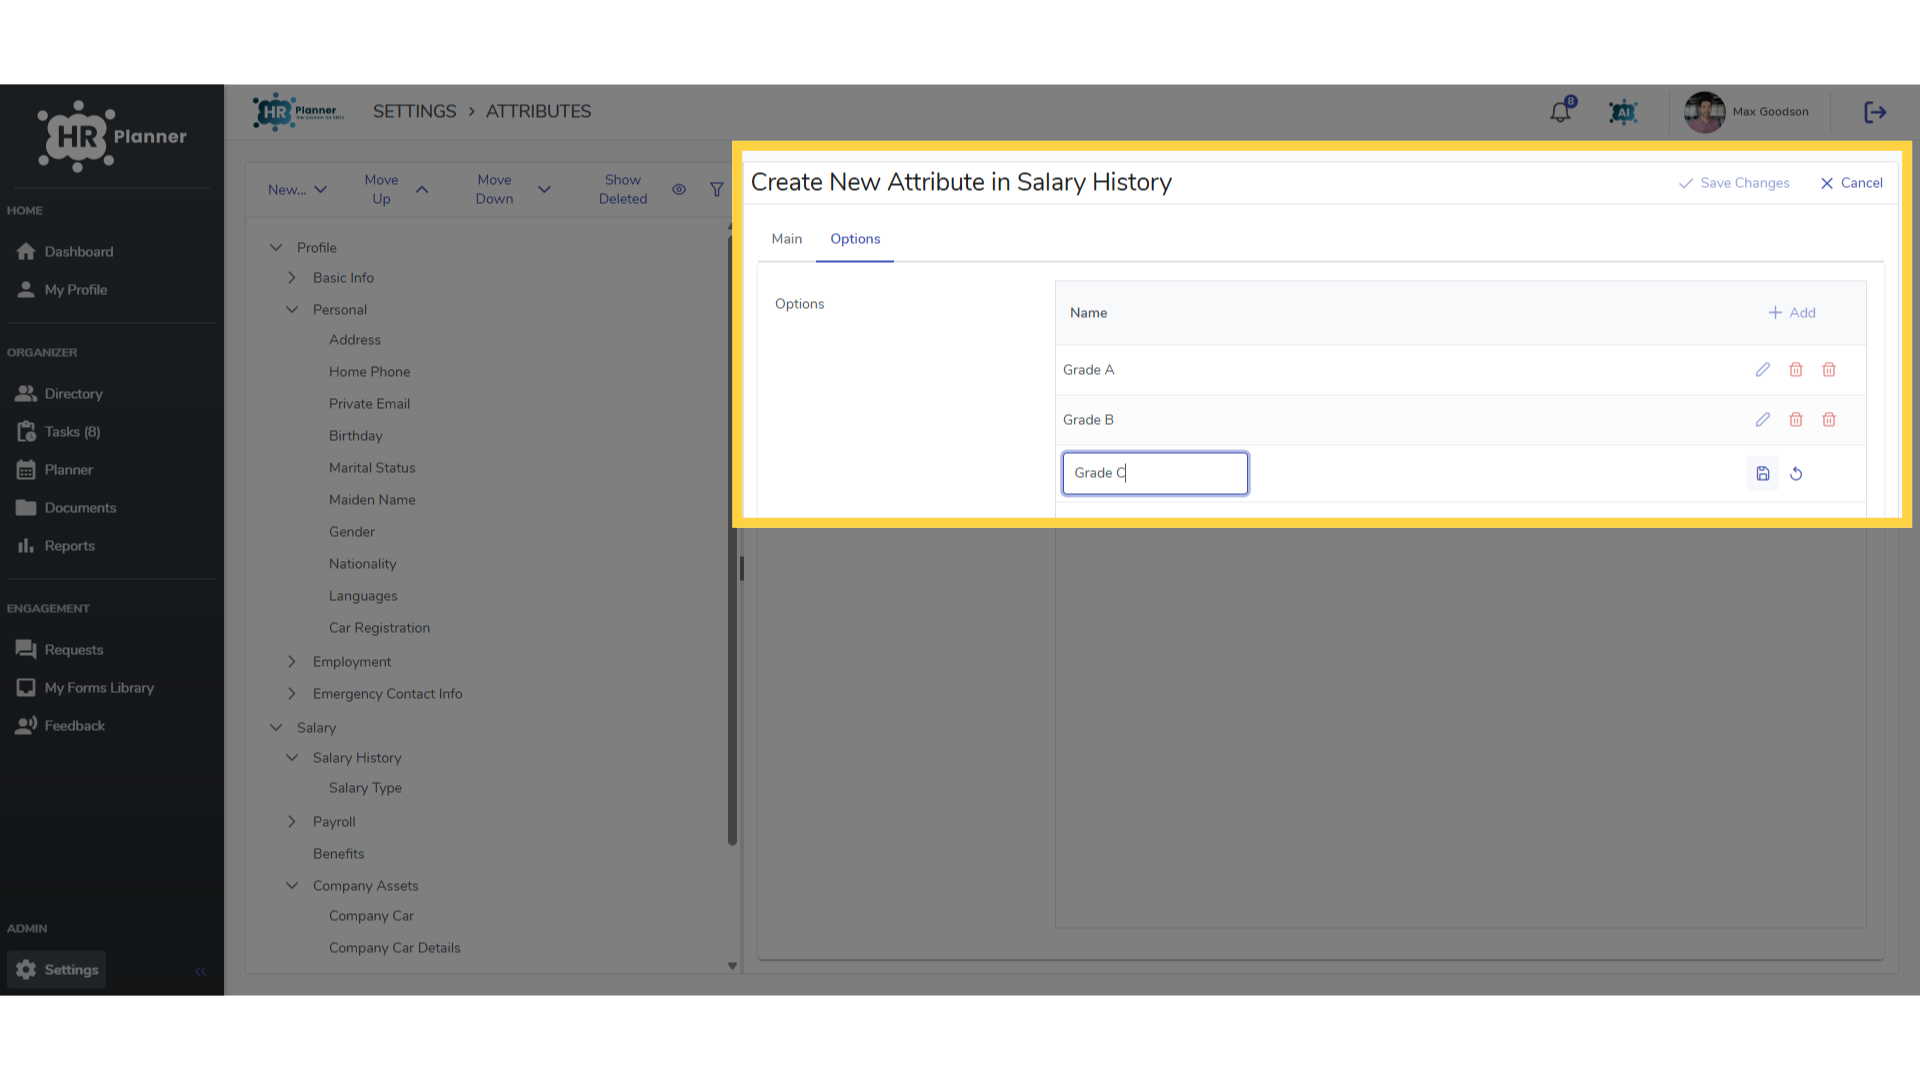The image size is (1920, 1080).
Task: Open the AI assistant icon
Action: pos(1623,112)
